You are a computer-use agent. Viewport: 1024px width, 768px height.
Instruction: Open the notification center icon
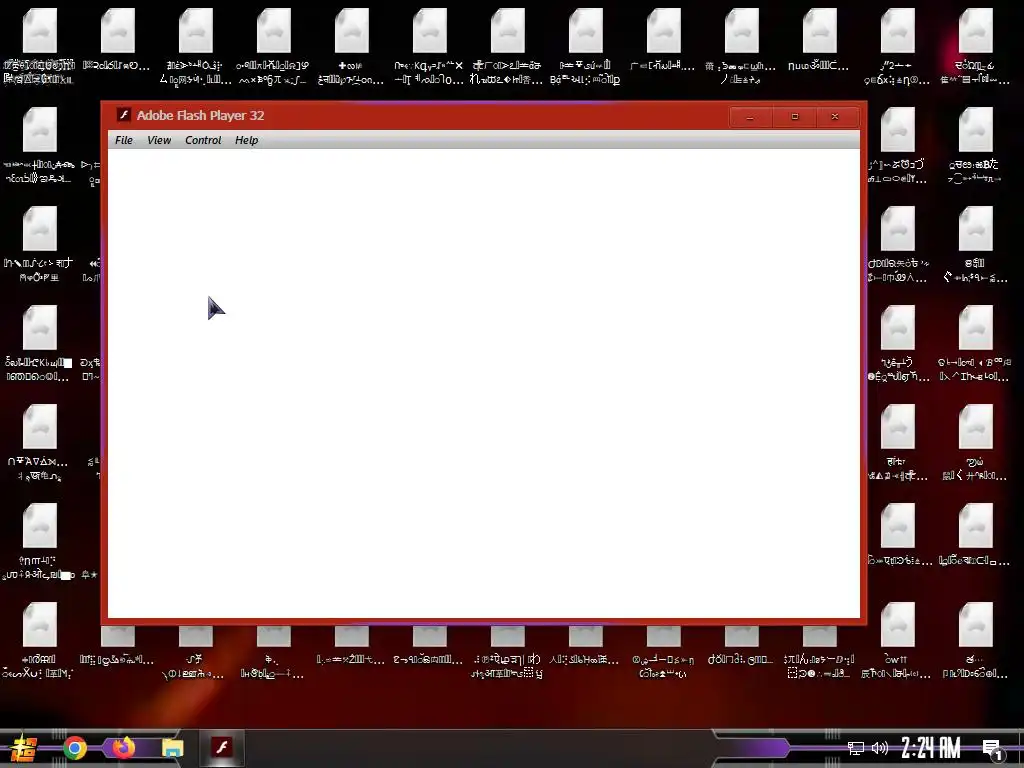[993, 749]
